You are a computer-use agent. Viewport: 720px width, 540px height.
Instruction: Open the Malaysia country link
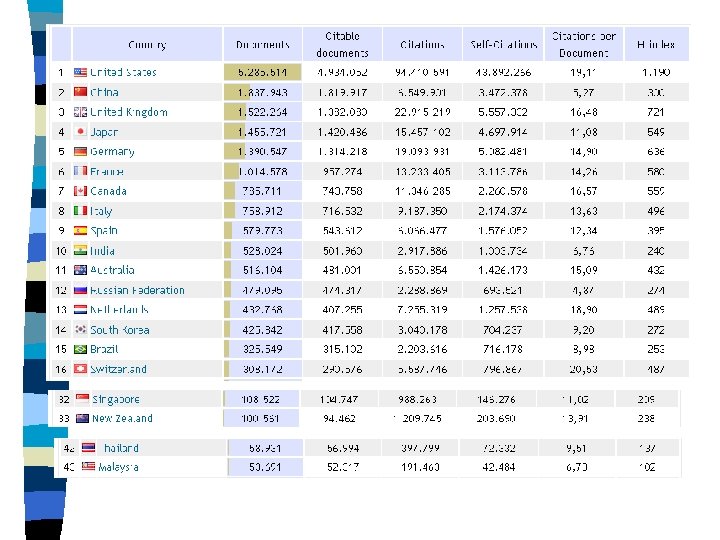118,467
